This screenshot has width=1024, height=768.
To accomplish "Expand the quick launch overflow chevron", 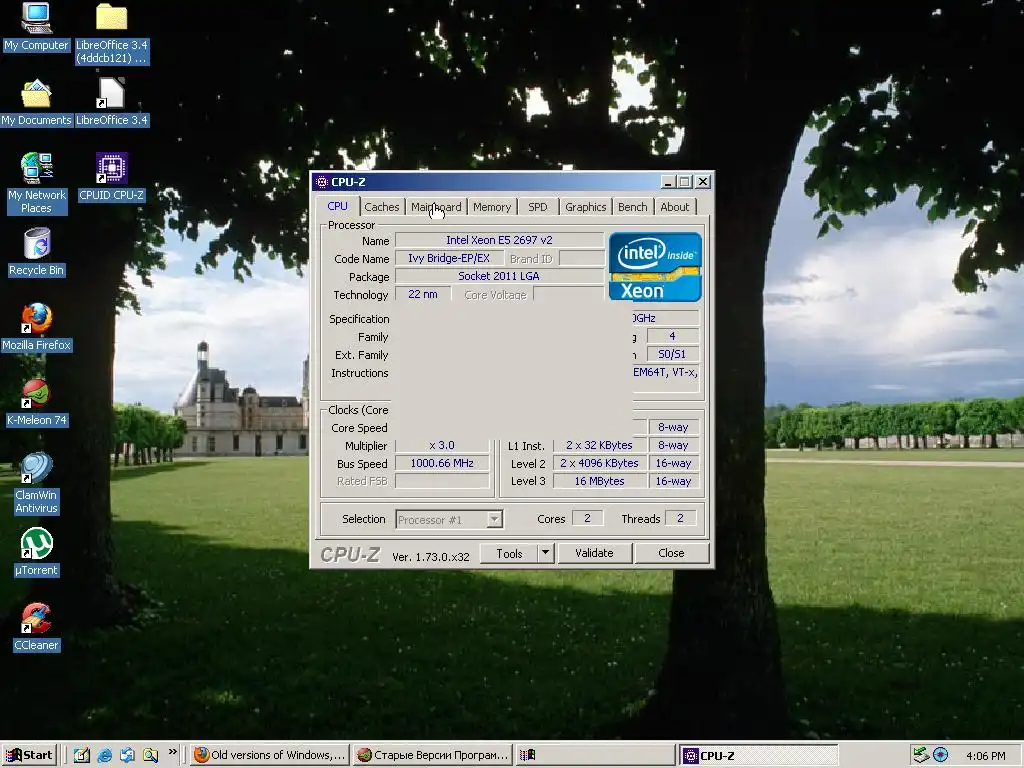I will click(172, 752).
